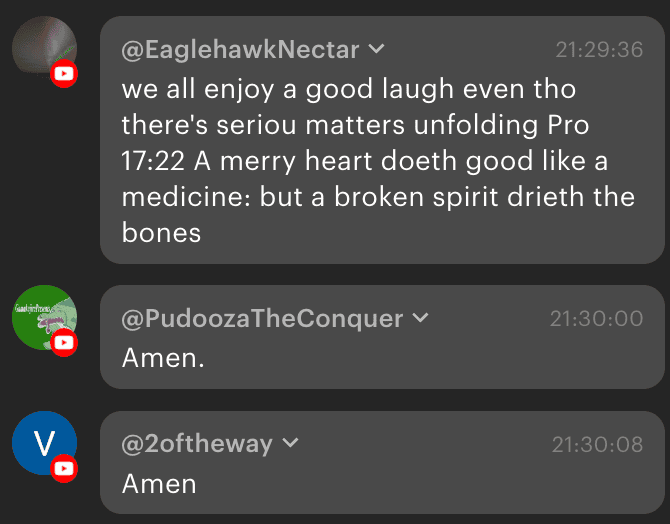Image resolution: width=670 pixels, height=524 pixels.
Task: Expand the chevron beside @PudoozaTheConquer
Action: (420, 318)
